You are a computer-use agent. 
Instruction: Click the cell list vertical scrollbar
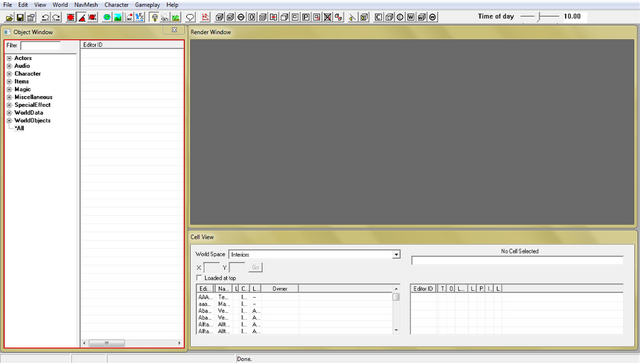click(x=396, y=309)
